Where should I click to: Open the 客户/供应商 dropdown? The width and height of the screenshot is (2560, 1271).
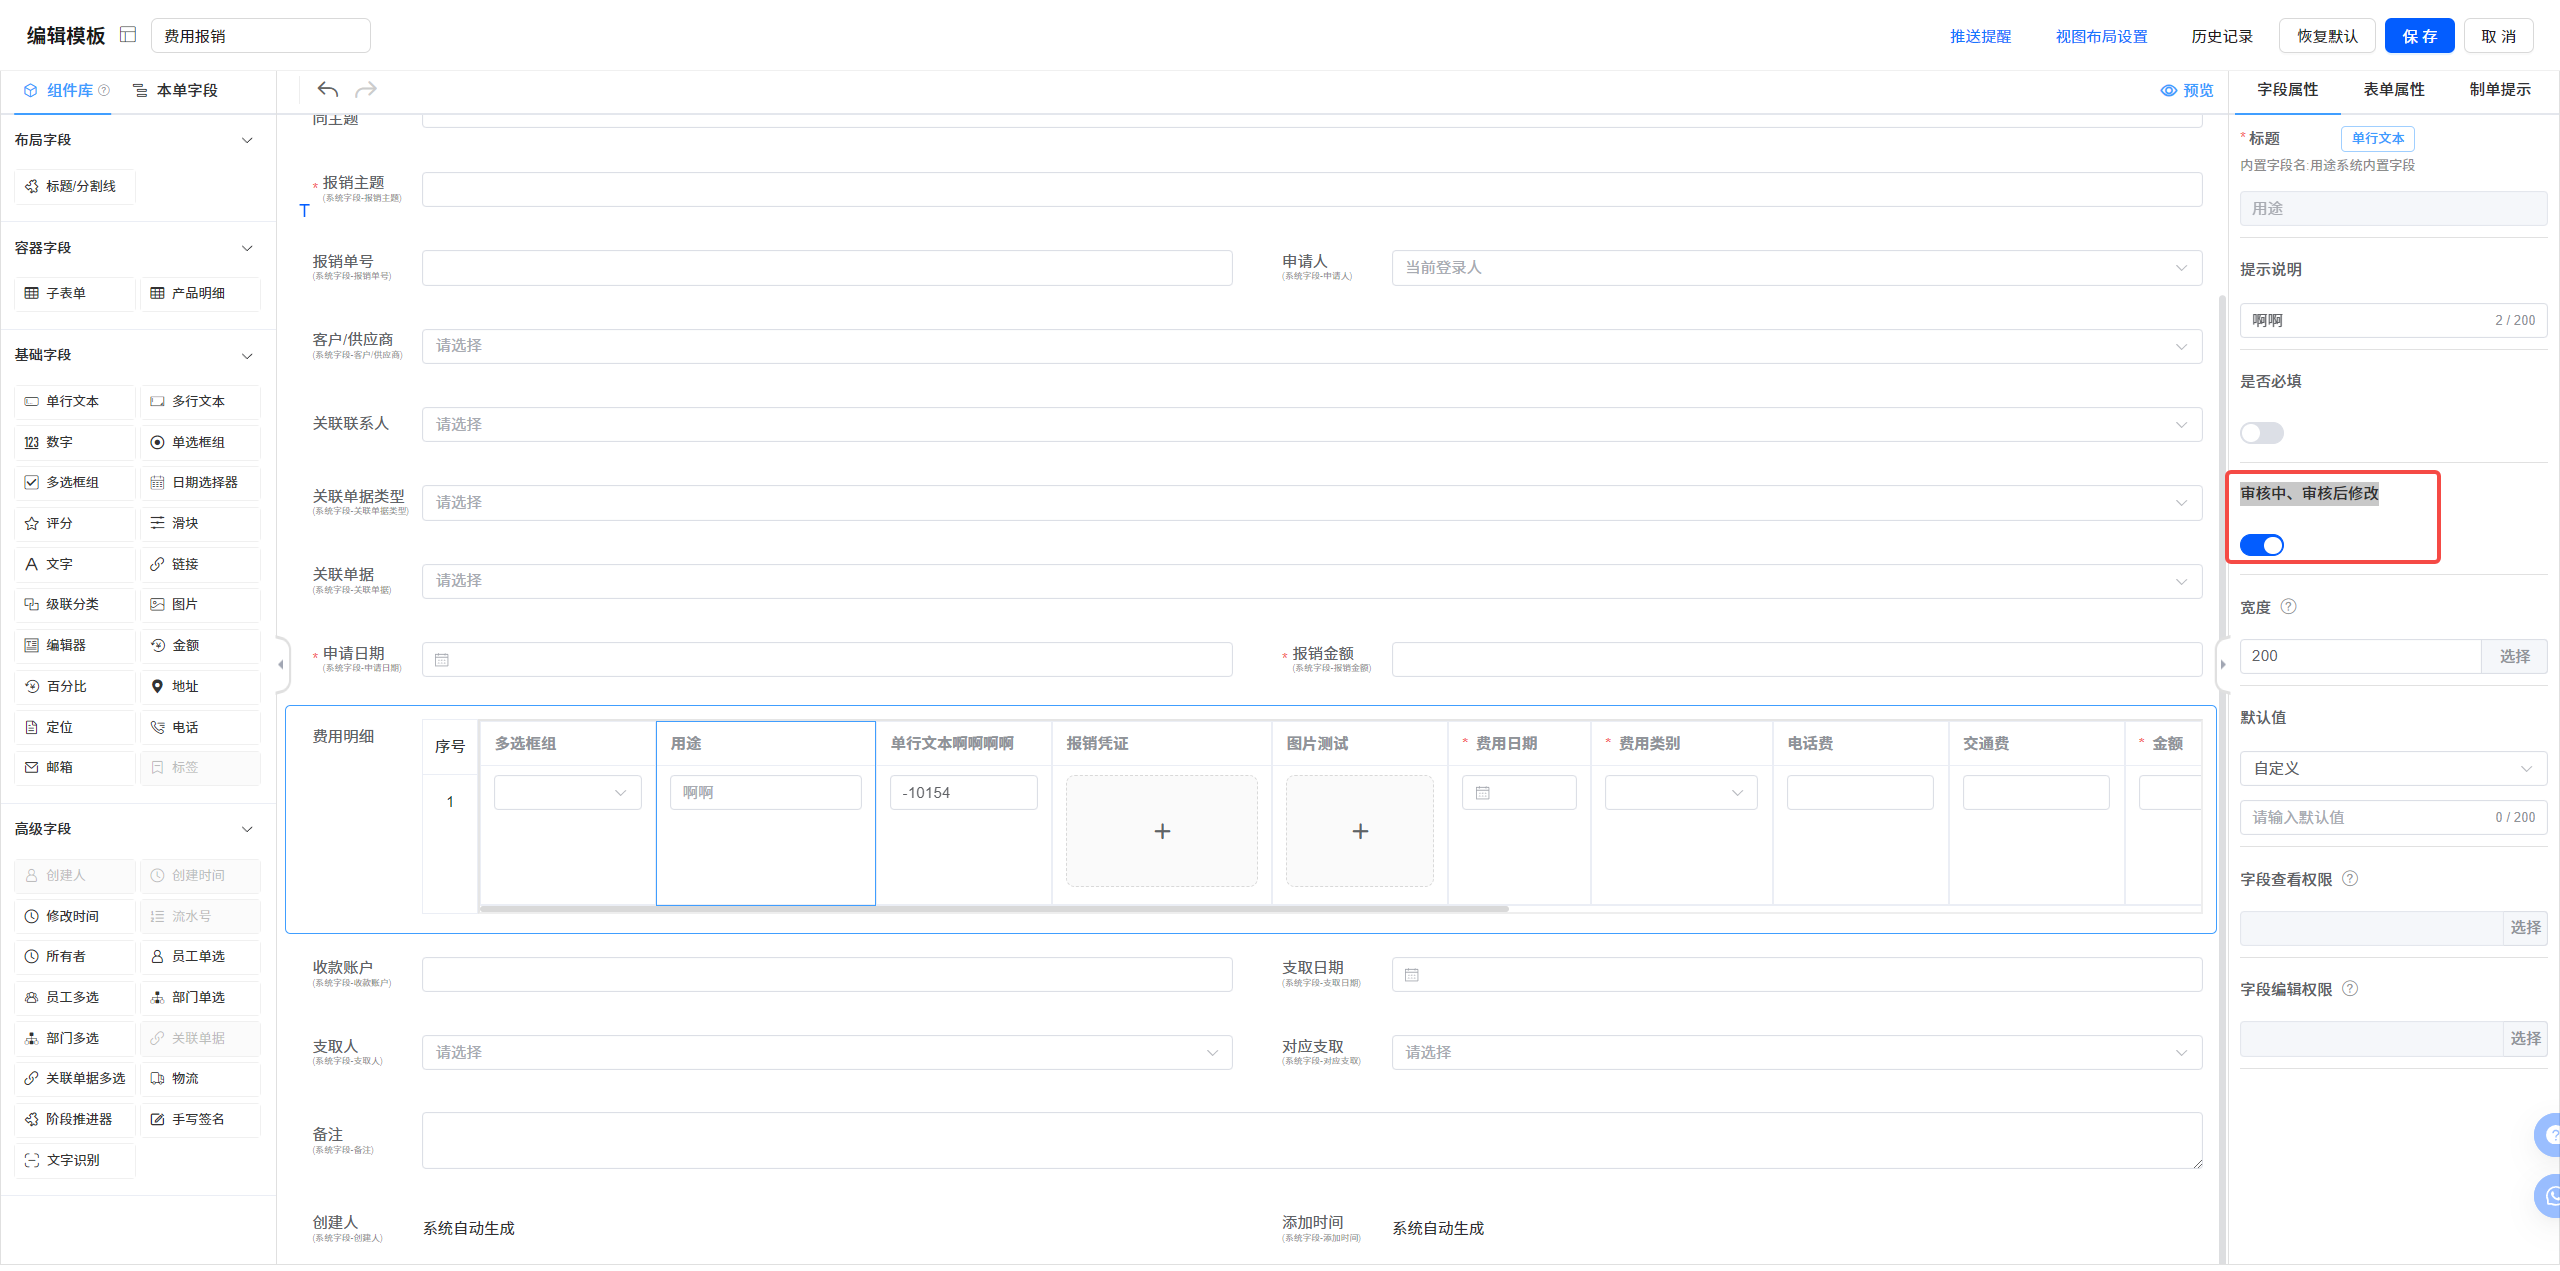pyautogui.click(x=1310, y=346)
